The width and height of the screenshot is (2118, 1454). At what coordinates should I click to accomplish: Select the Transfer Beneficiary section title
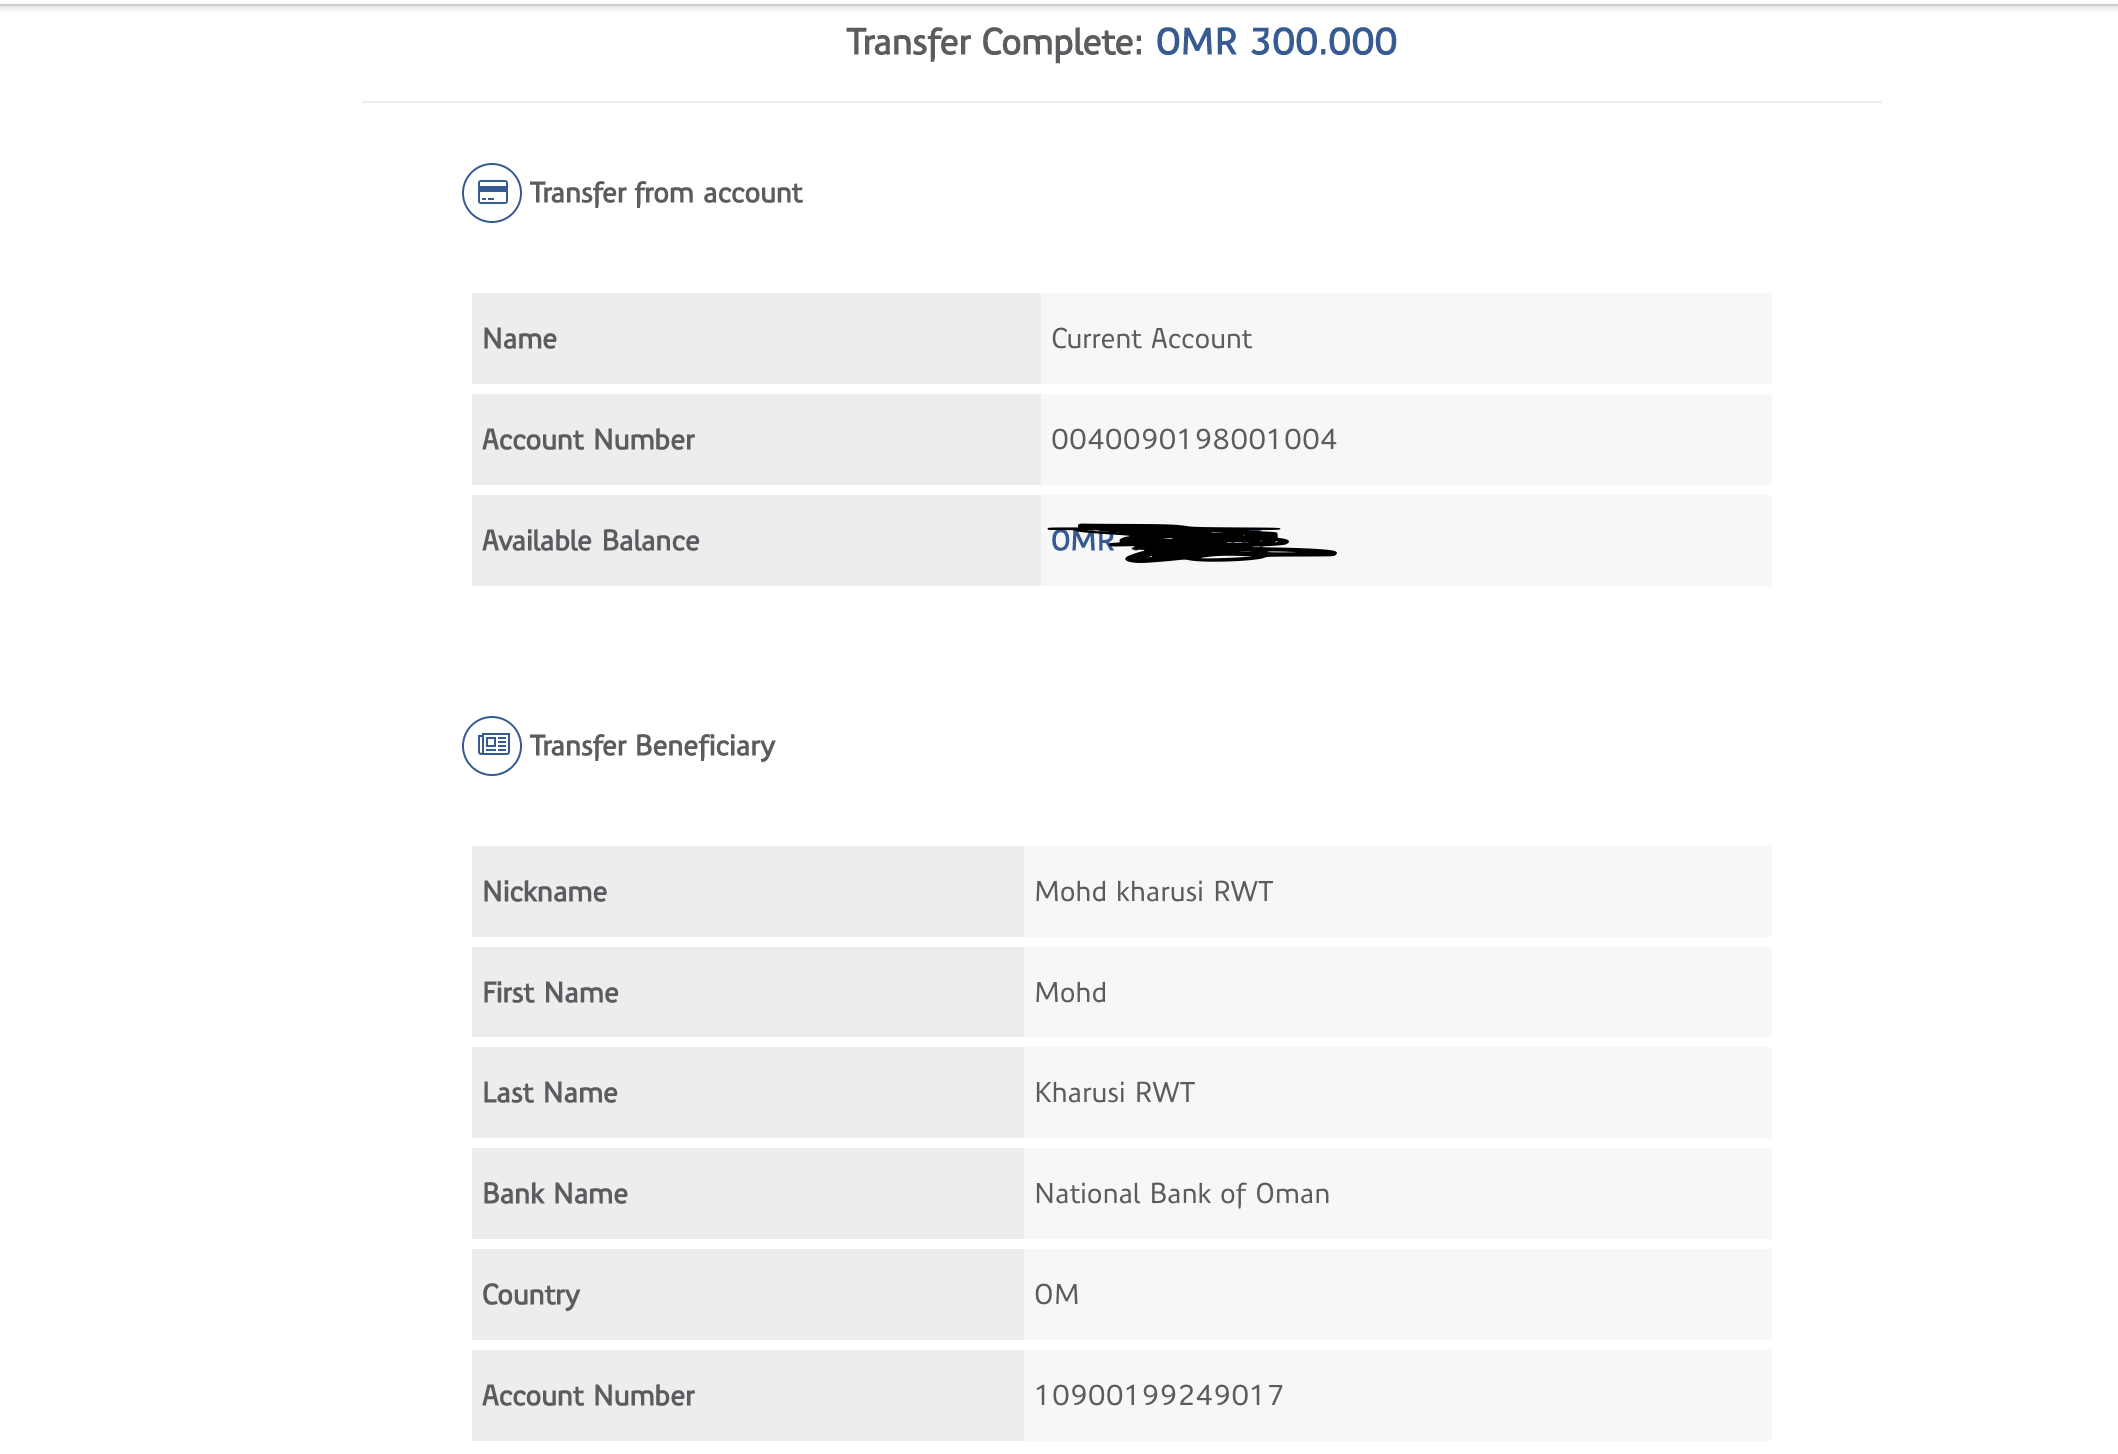point(652,746)
